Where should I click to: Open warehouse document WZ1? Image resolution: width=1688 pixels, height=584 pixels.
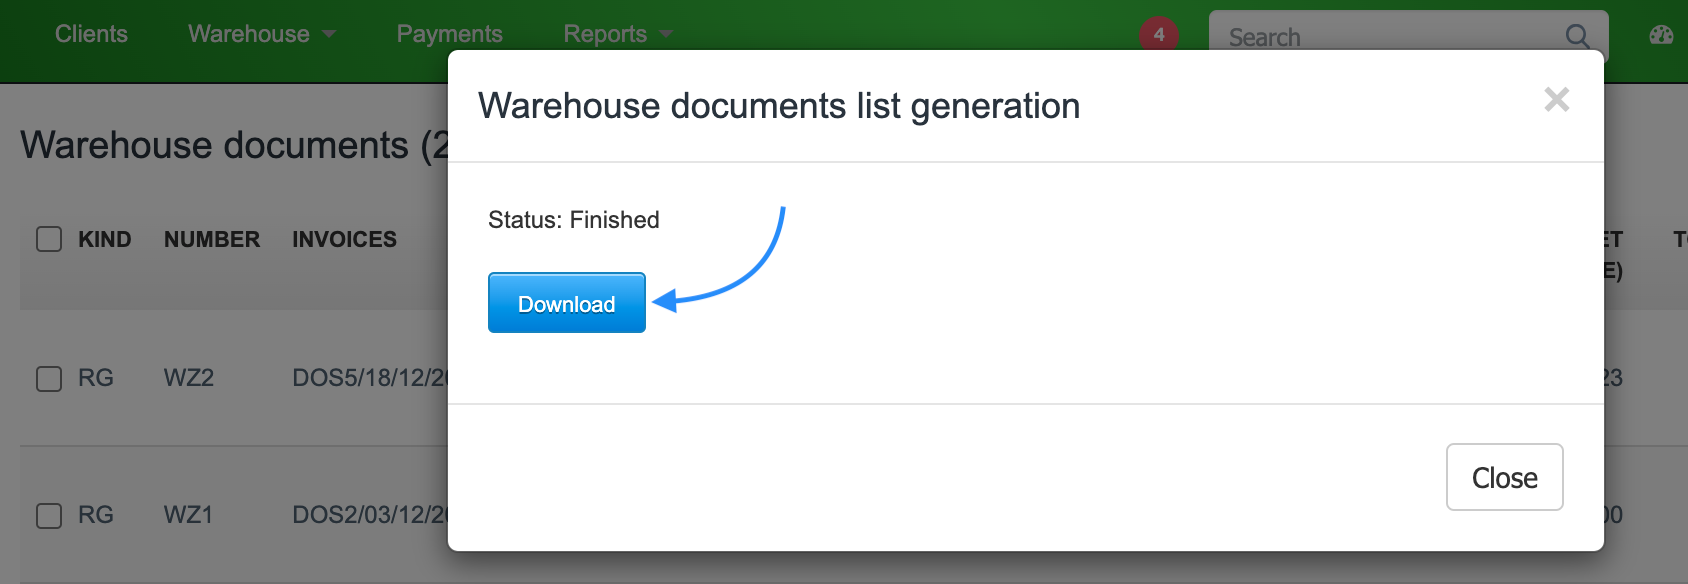[188, 515]
